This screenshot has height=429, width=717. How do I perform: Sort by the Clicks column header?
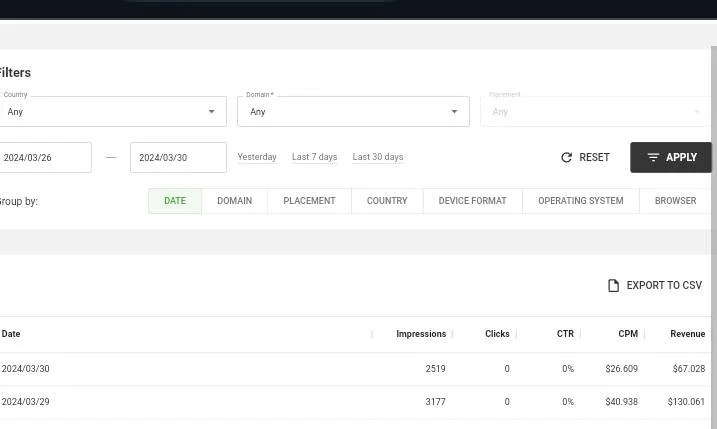[x=498, y=334]
